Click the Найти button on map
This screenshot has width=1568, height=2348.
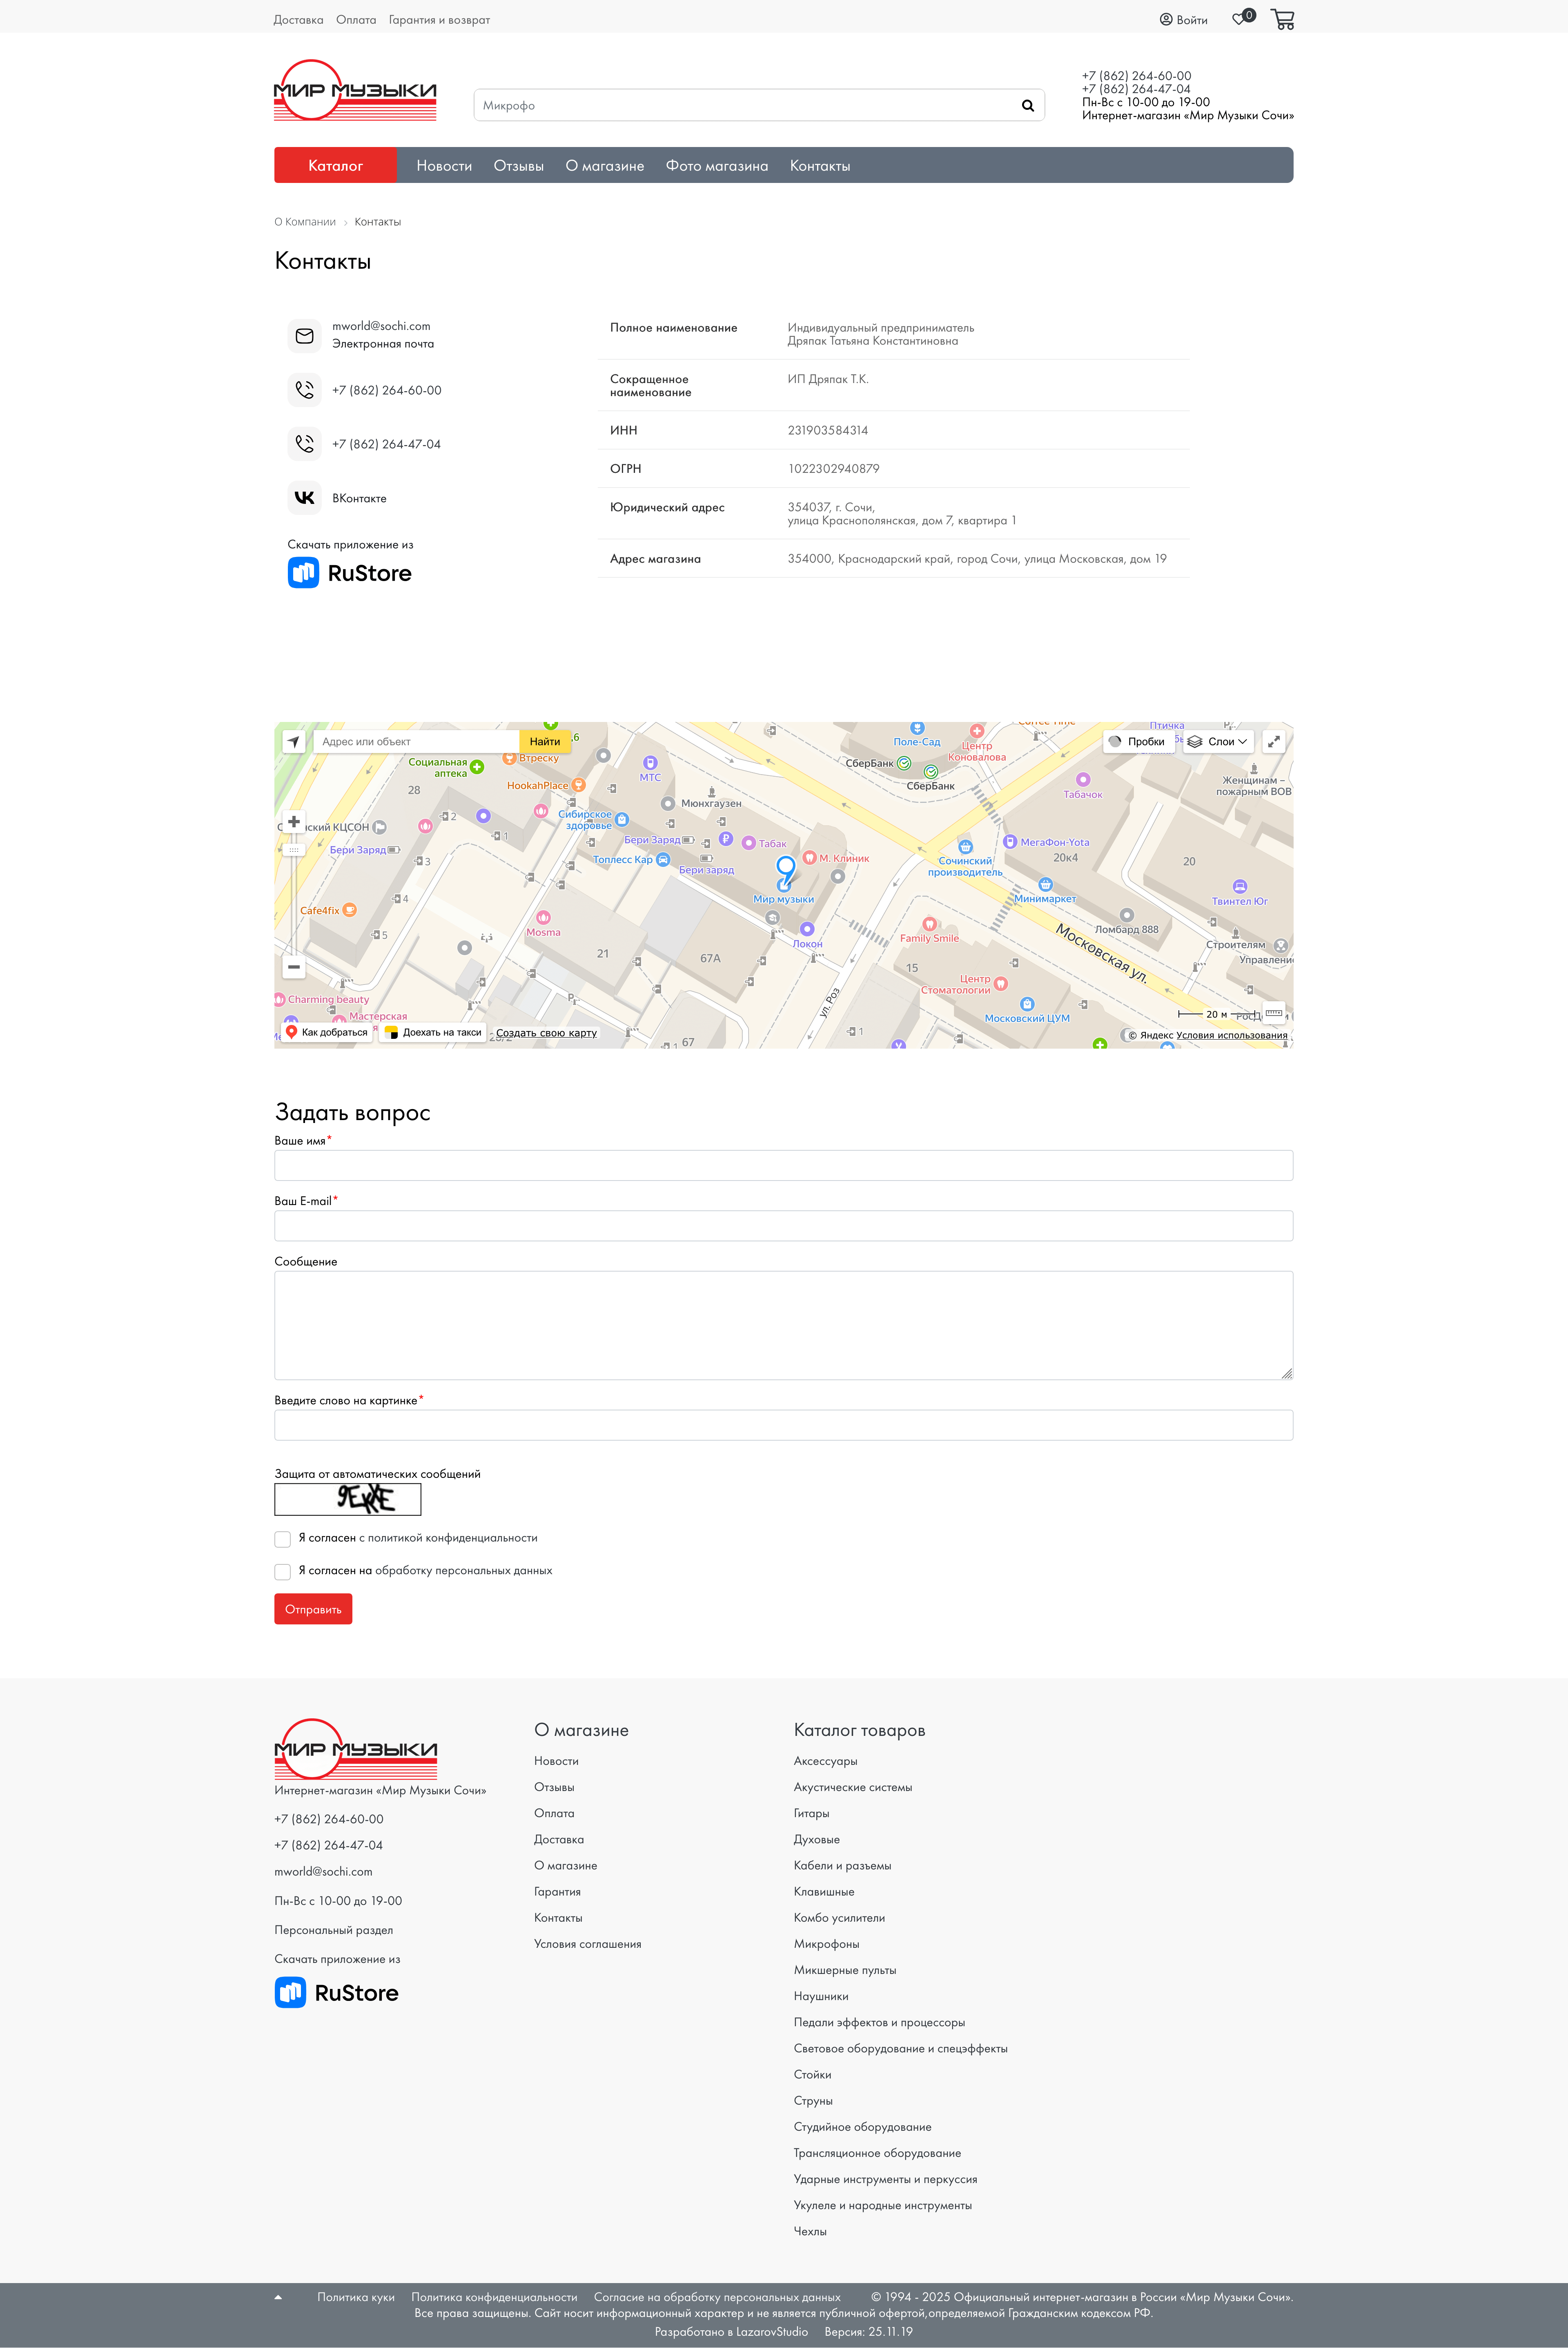point(545,742)
